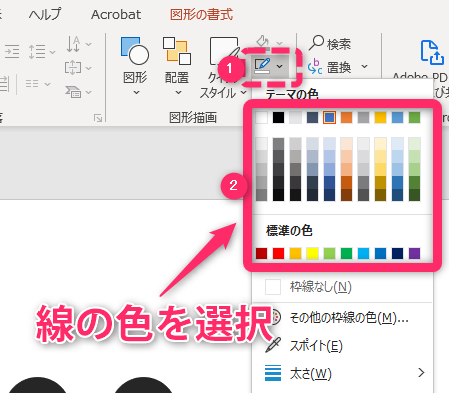Select the blue standard color
The width and height of the screenshot is (449, 393).
(380, 253)
